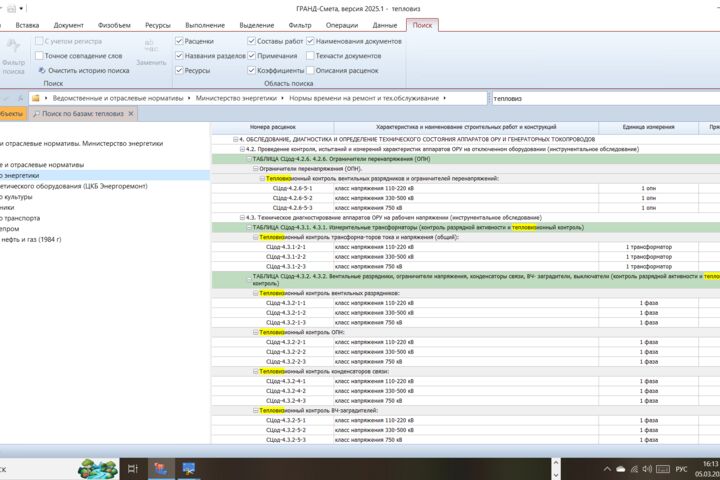Open the Выделение ribbon tab
720x480 pixels.
coord(257,25)
